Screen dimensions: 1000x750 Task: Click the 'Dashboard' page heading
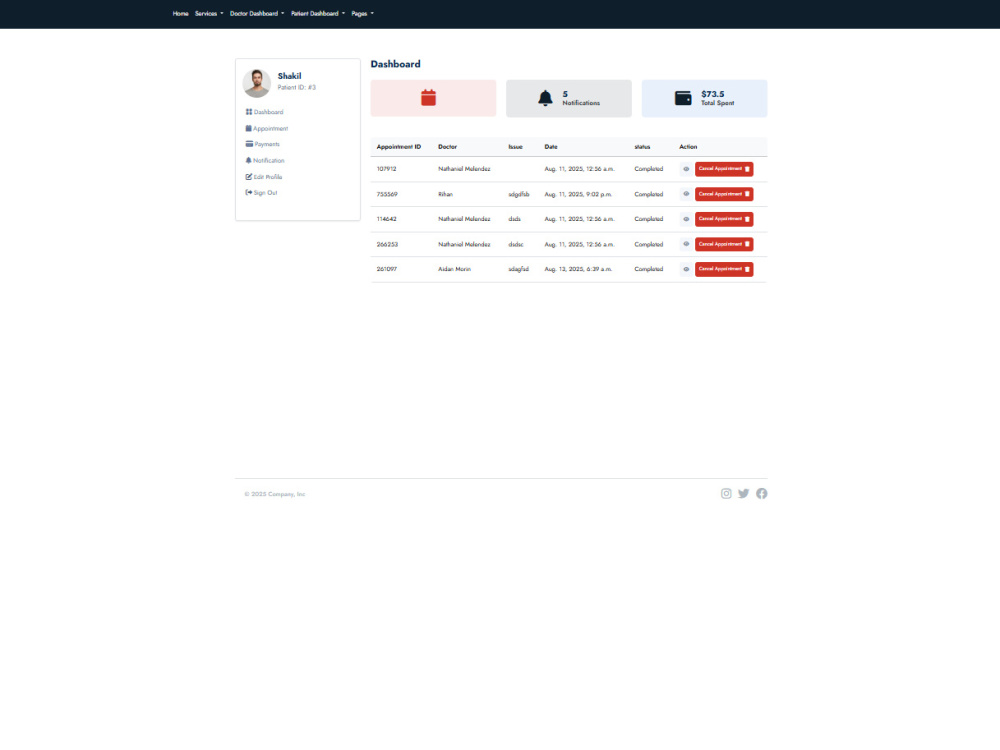395,64
